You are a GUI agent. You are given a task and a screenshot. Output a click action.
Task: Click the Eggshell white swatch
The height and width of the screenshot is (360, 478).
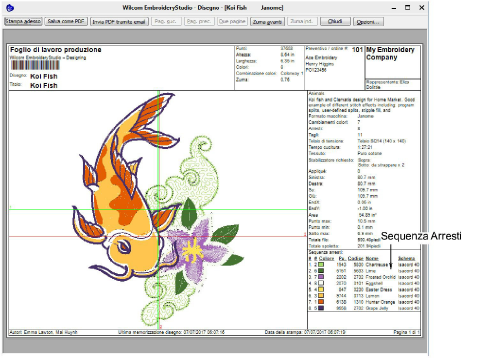(321, 283)
